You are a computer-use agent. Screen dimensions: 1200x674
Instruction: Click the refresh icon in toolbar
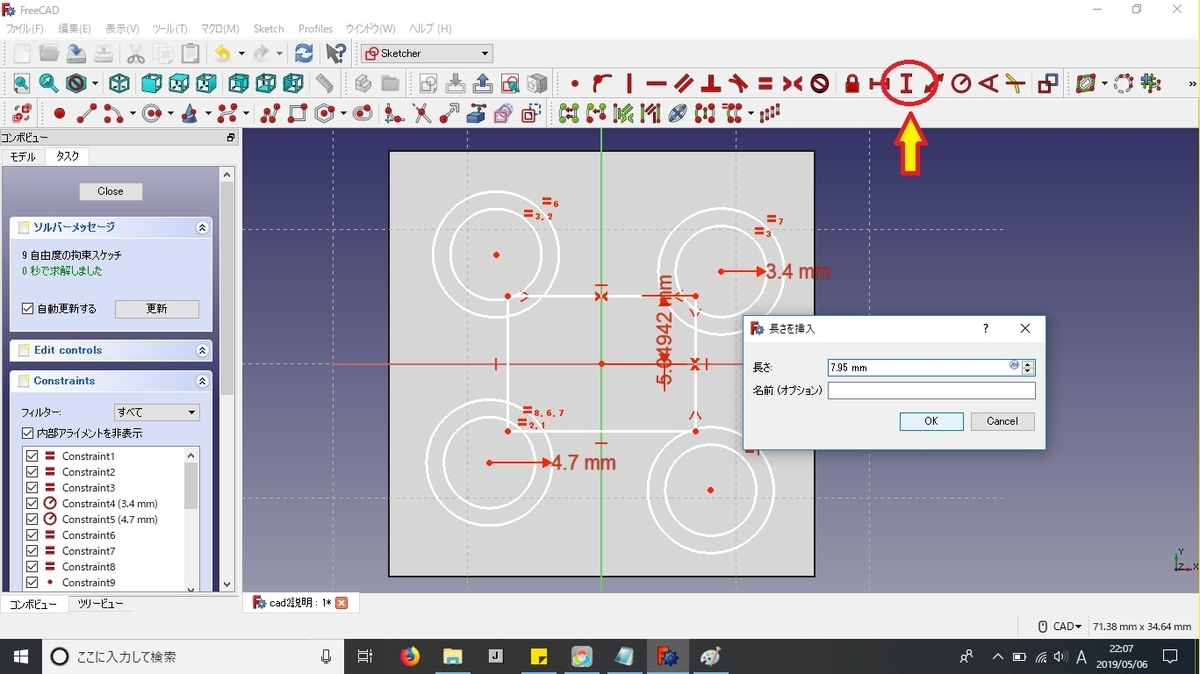point(304,53)
